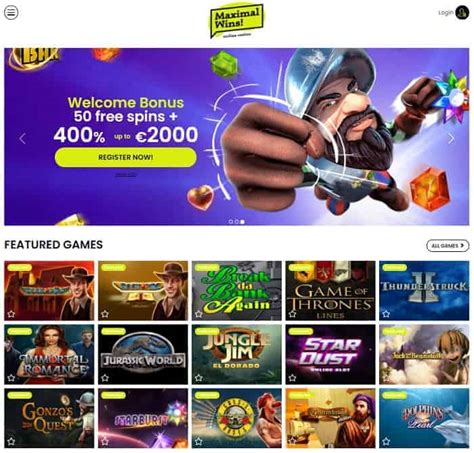The image size is (474, 453).
Task: Star the Dolphin's Pearl game
Action: (386, 442)
